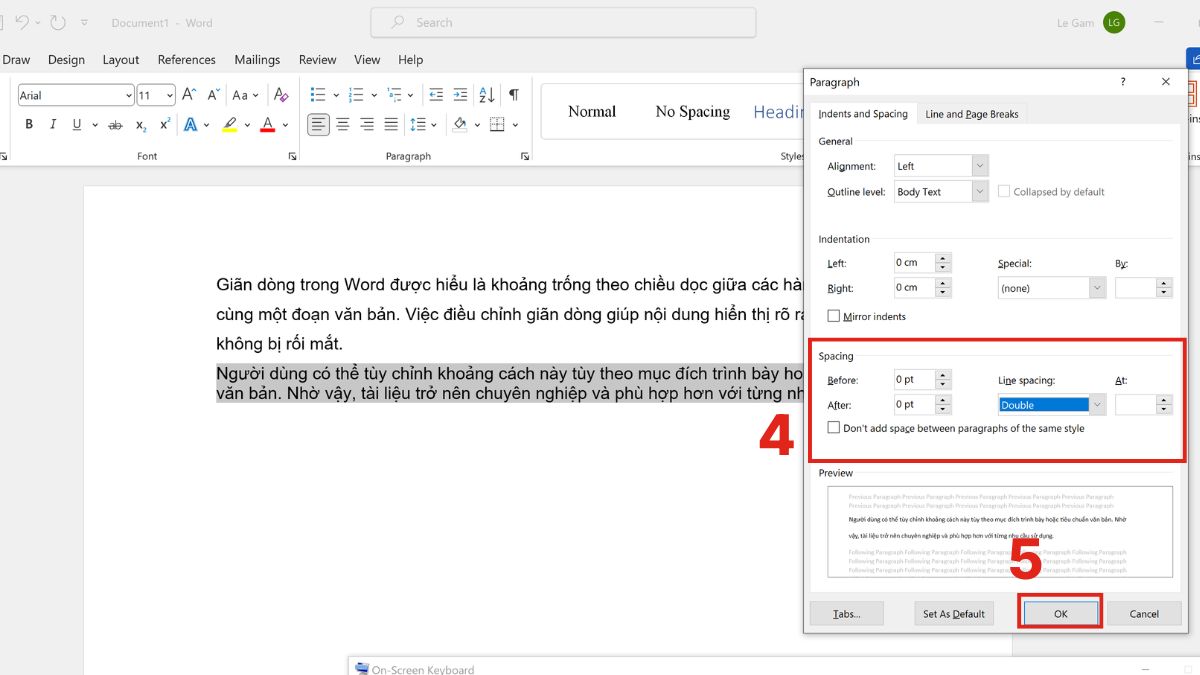Open the Le Gam account avatar
Image resolution: width=1200 pixels, height=675 pixels.
(x=1114, y=22)
